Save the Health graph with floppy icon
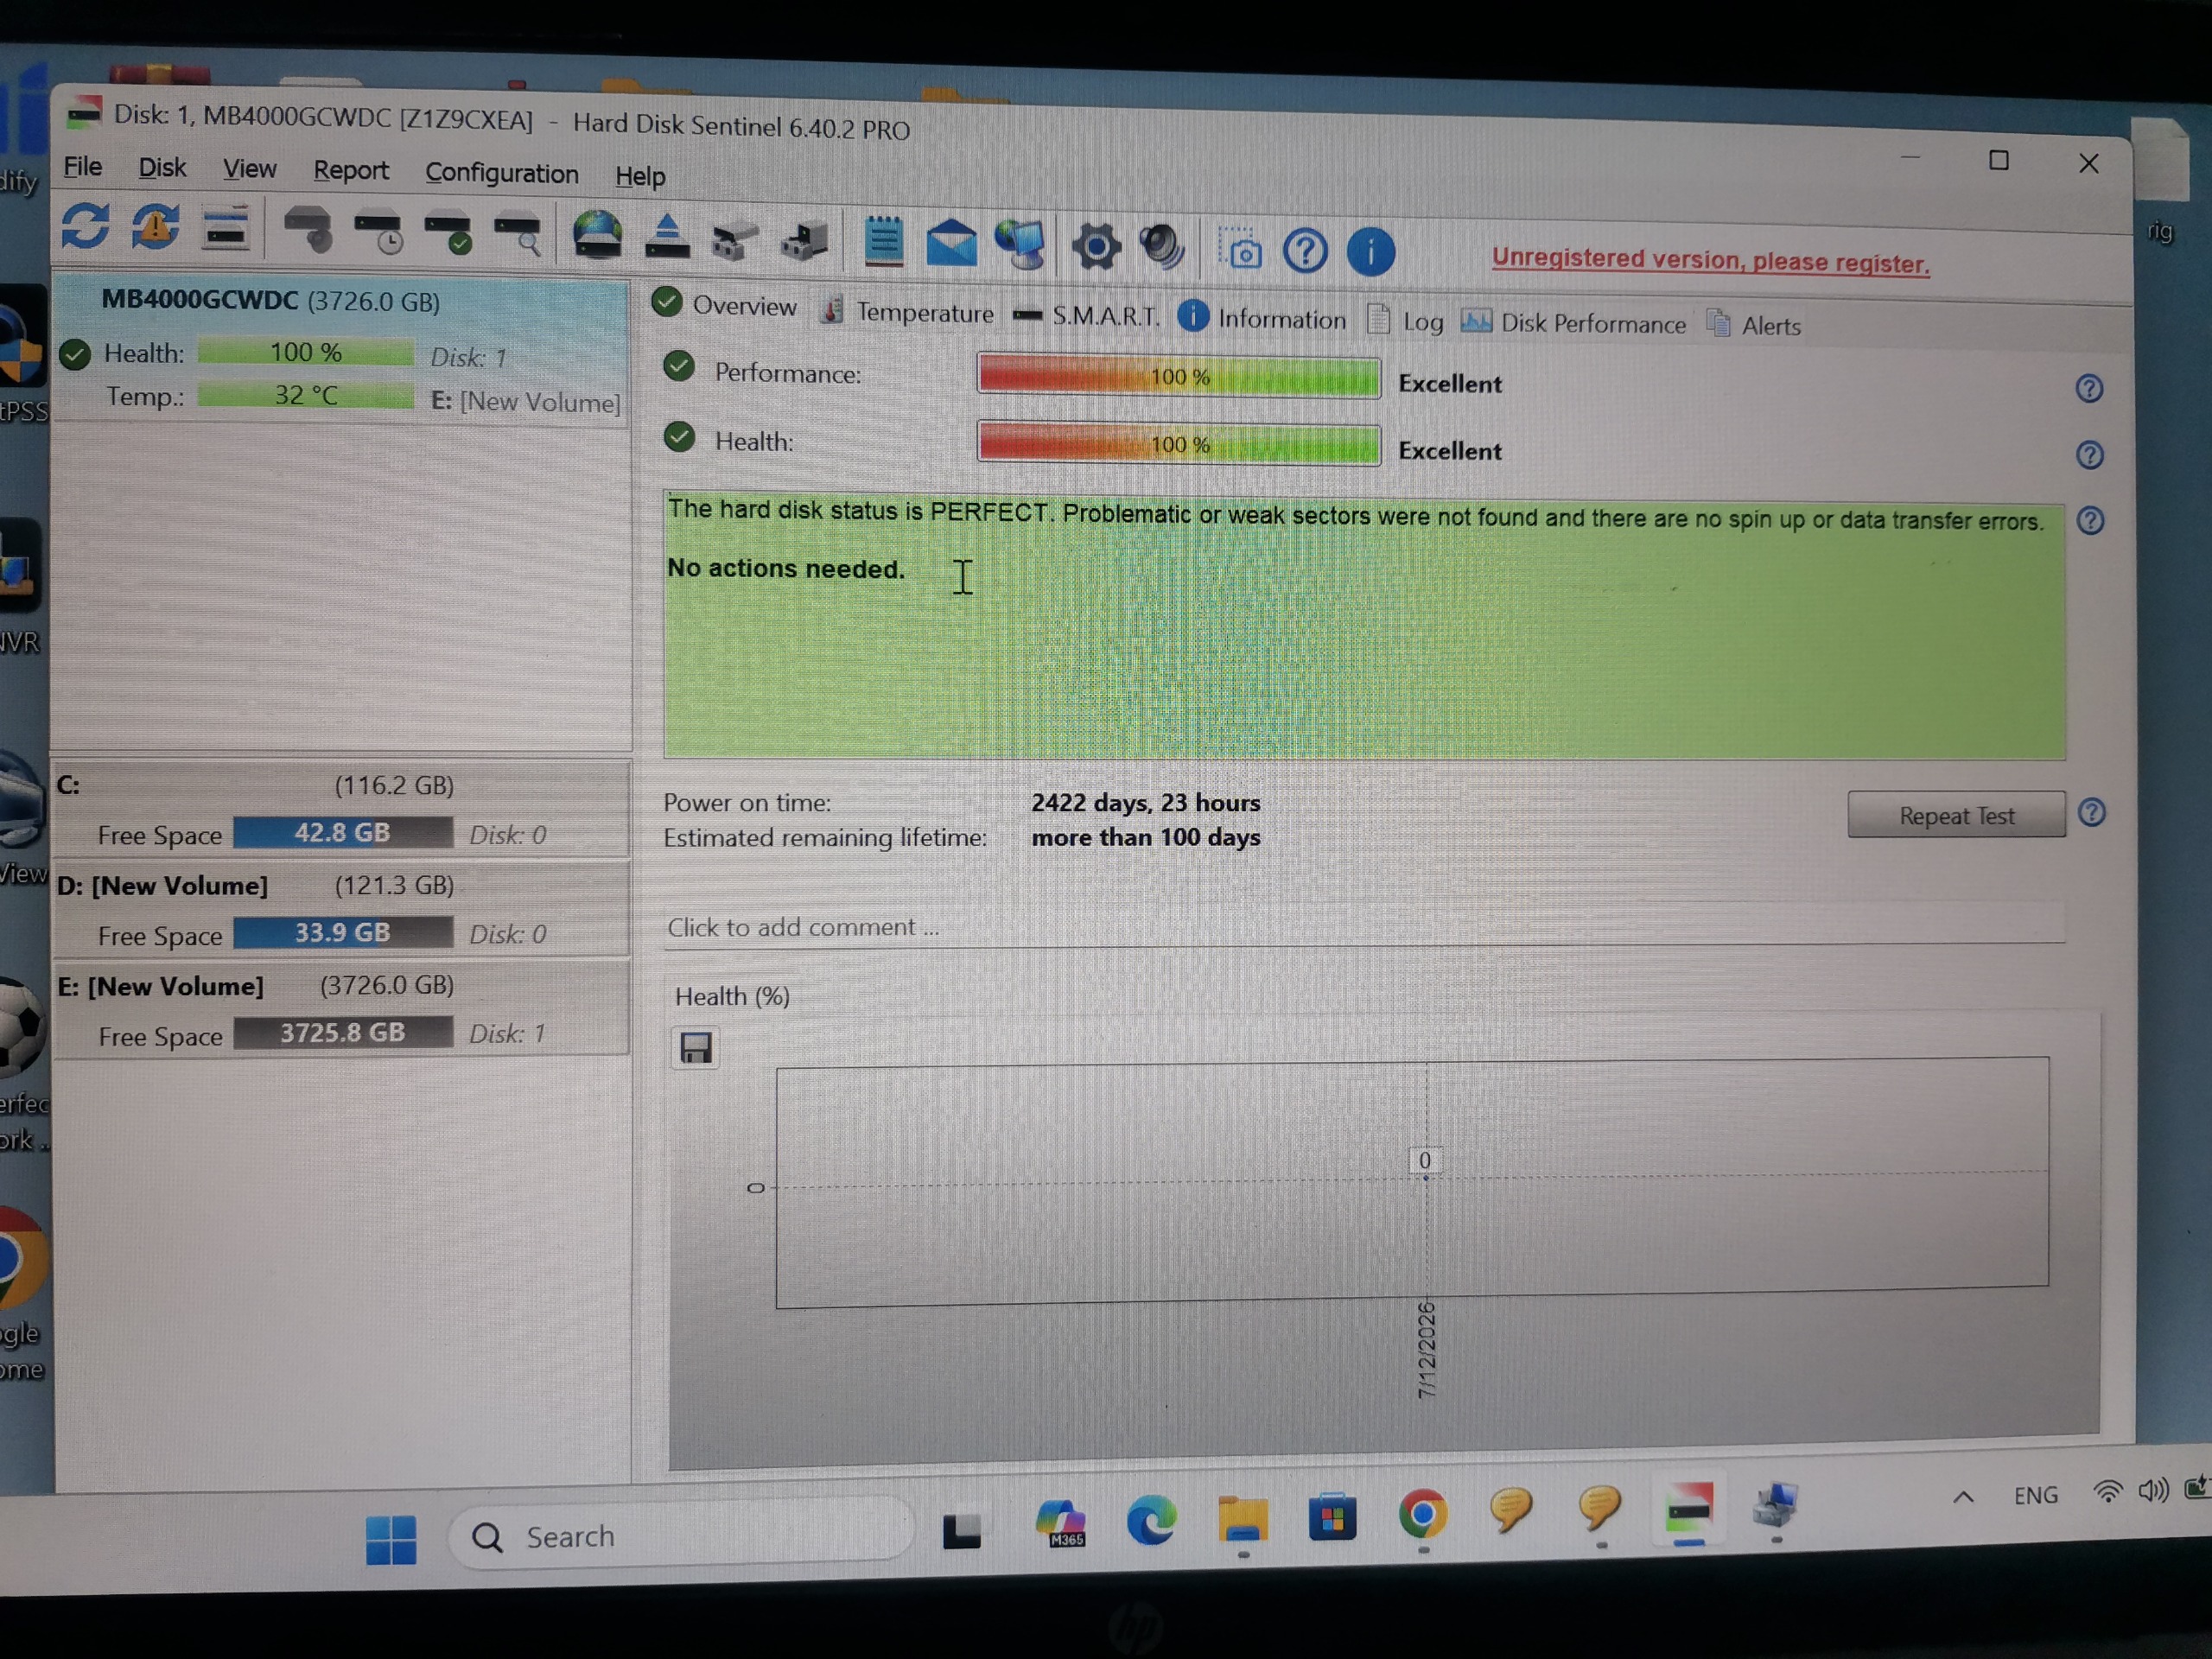Viewport: 2212px width, 1659px height. click(695, 1048)
